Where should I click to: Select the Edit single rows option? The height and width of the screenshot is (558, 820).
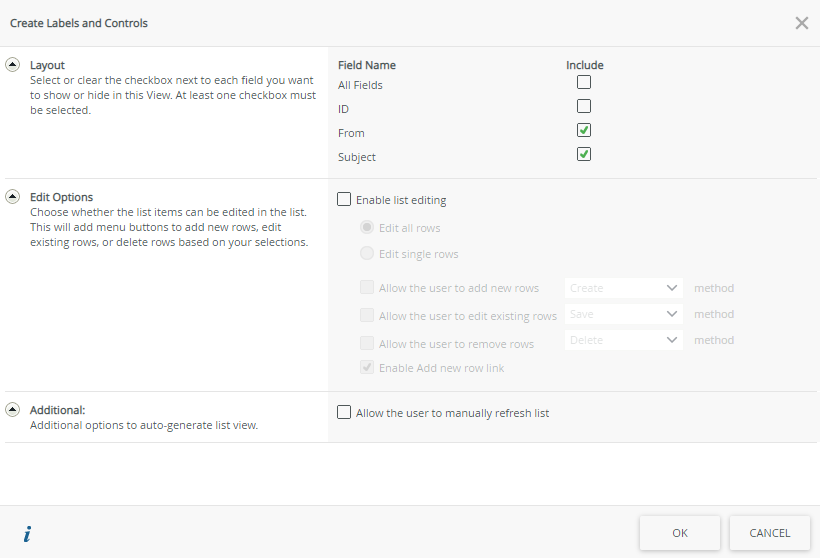tap(367, 254)
